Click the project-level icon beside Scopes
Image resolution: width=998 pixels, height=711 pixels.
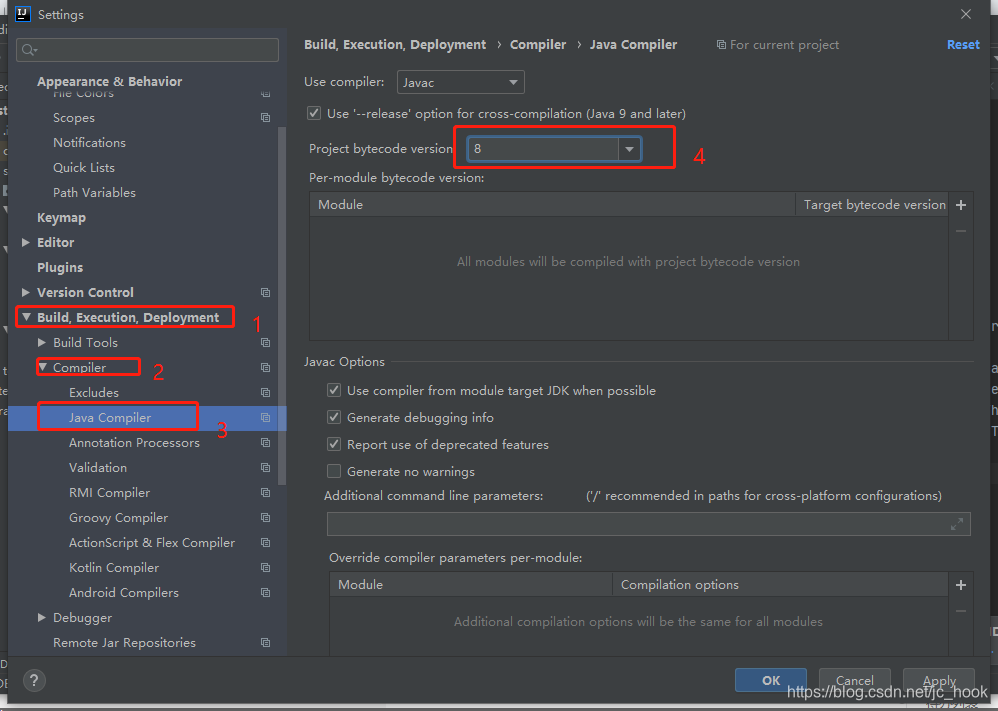tap(265, 118)
